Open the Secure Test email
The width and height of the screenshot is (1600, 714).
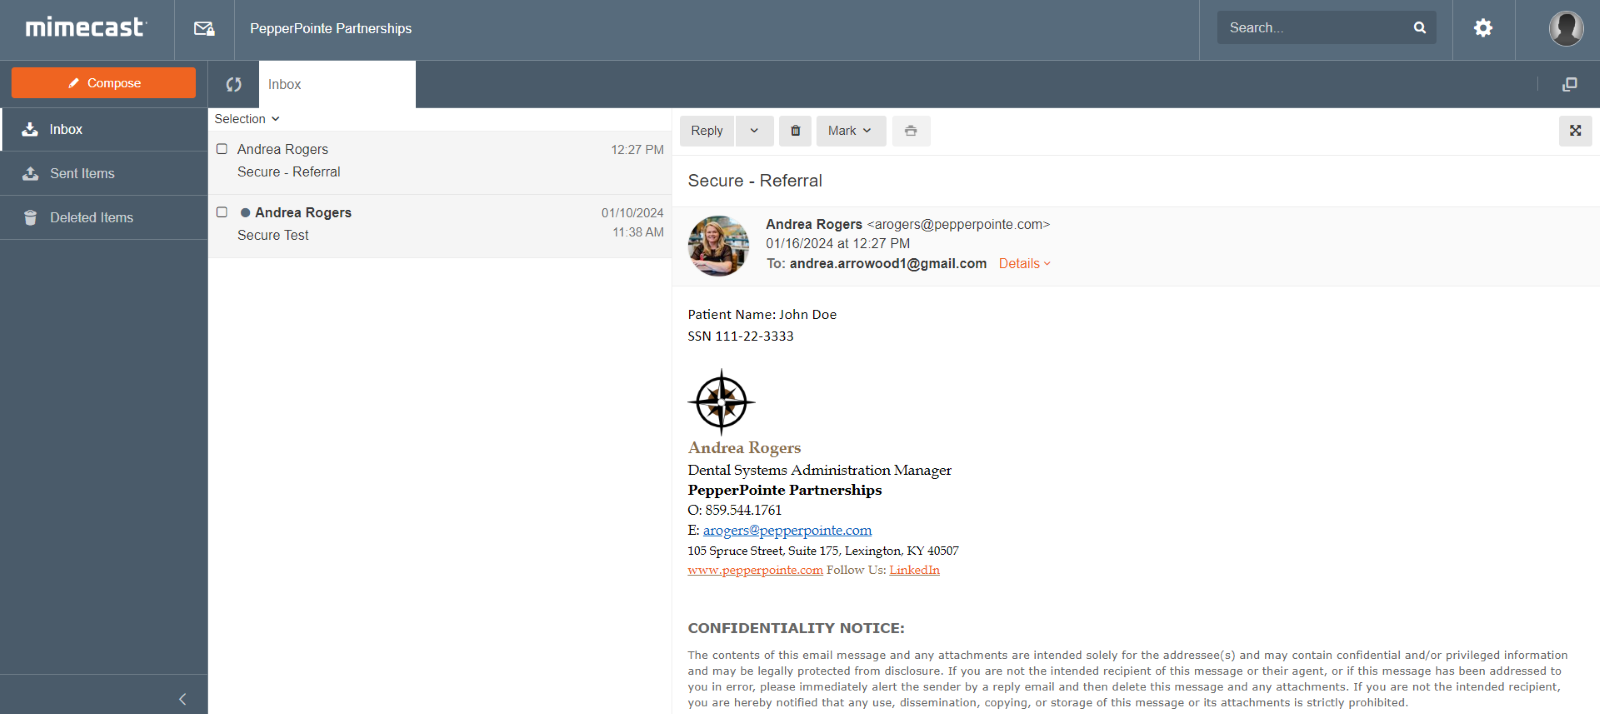440,226
